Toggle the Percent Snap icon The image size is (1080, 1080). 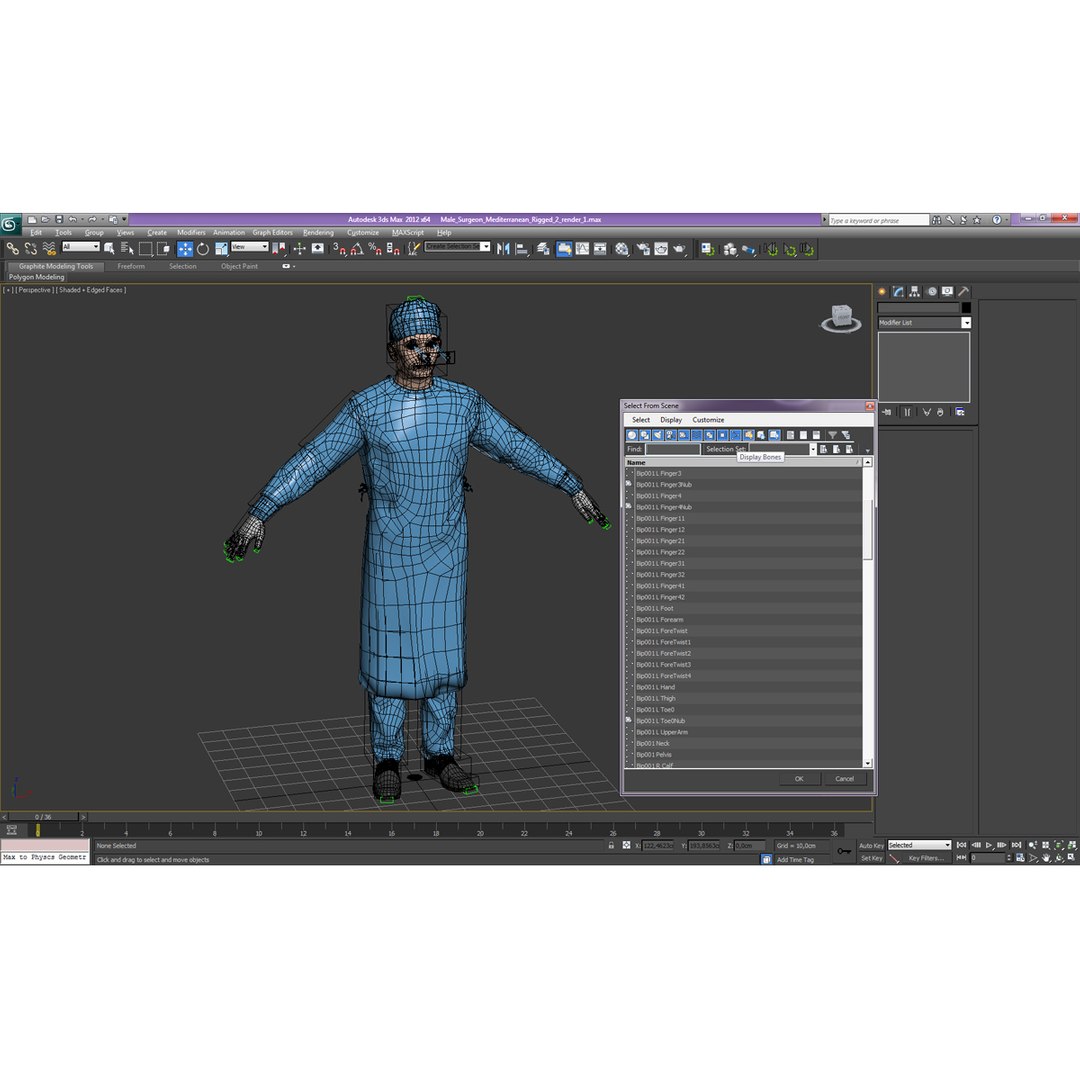pos(375,249)
